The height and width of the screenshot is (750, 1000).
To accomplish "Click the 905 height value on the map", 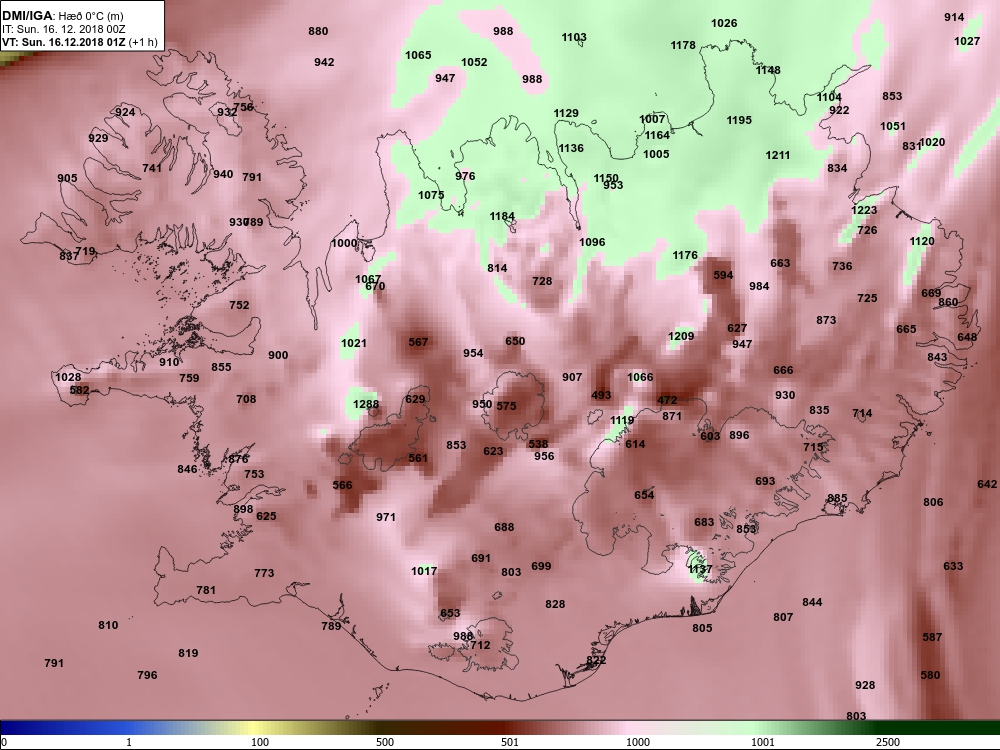I will click(67, 178).
